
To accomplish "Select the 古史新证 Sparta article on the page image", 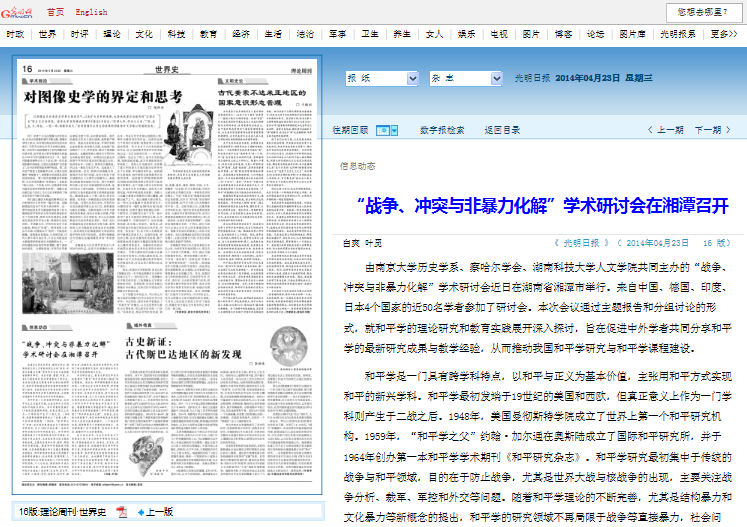I will [183, 348].
